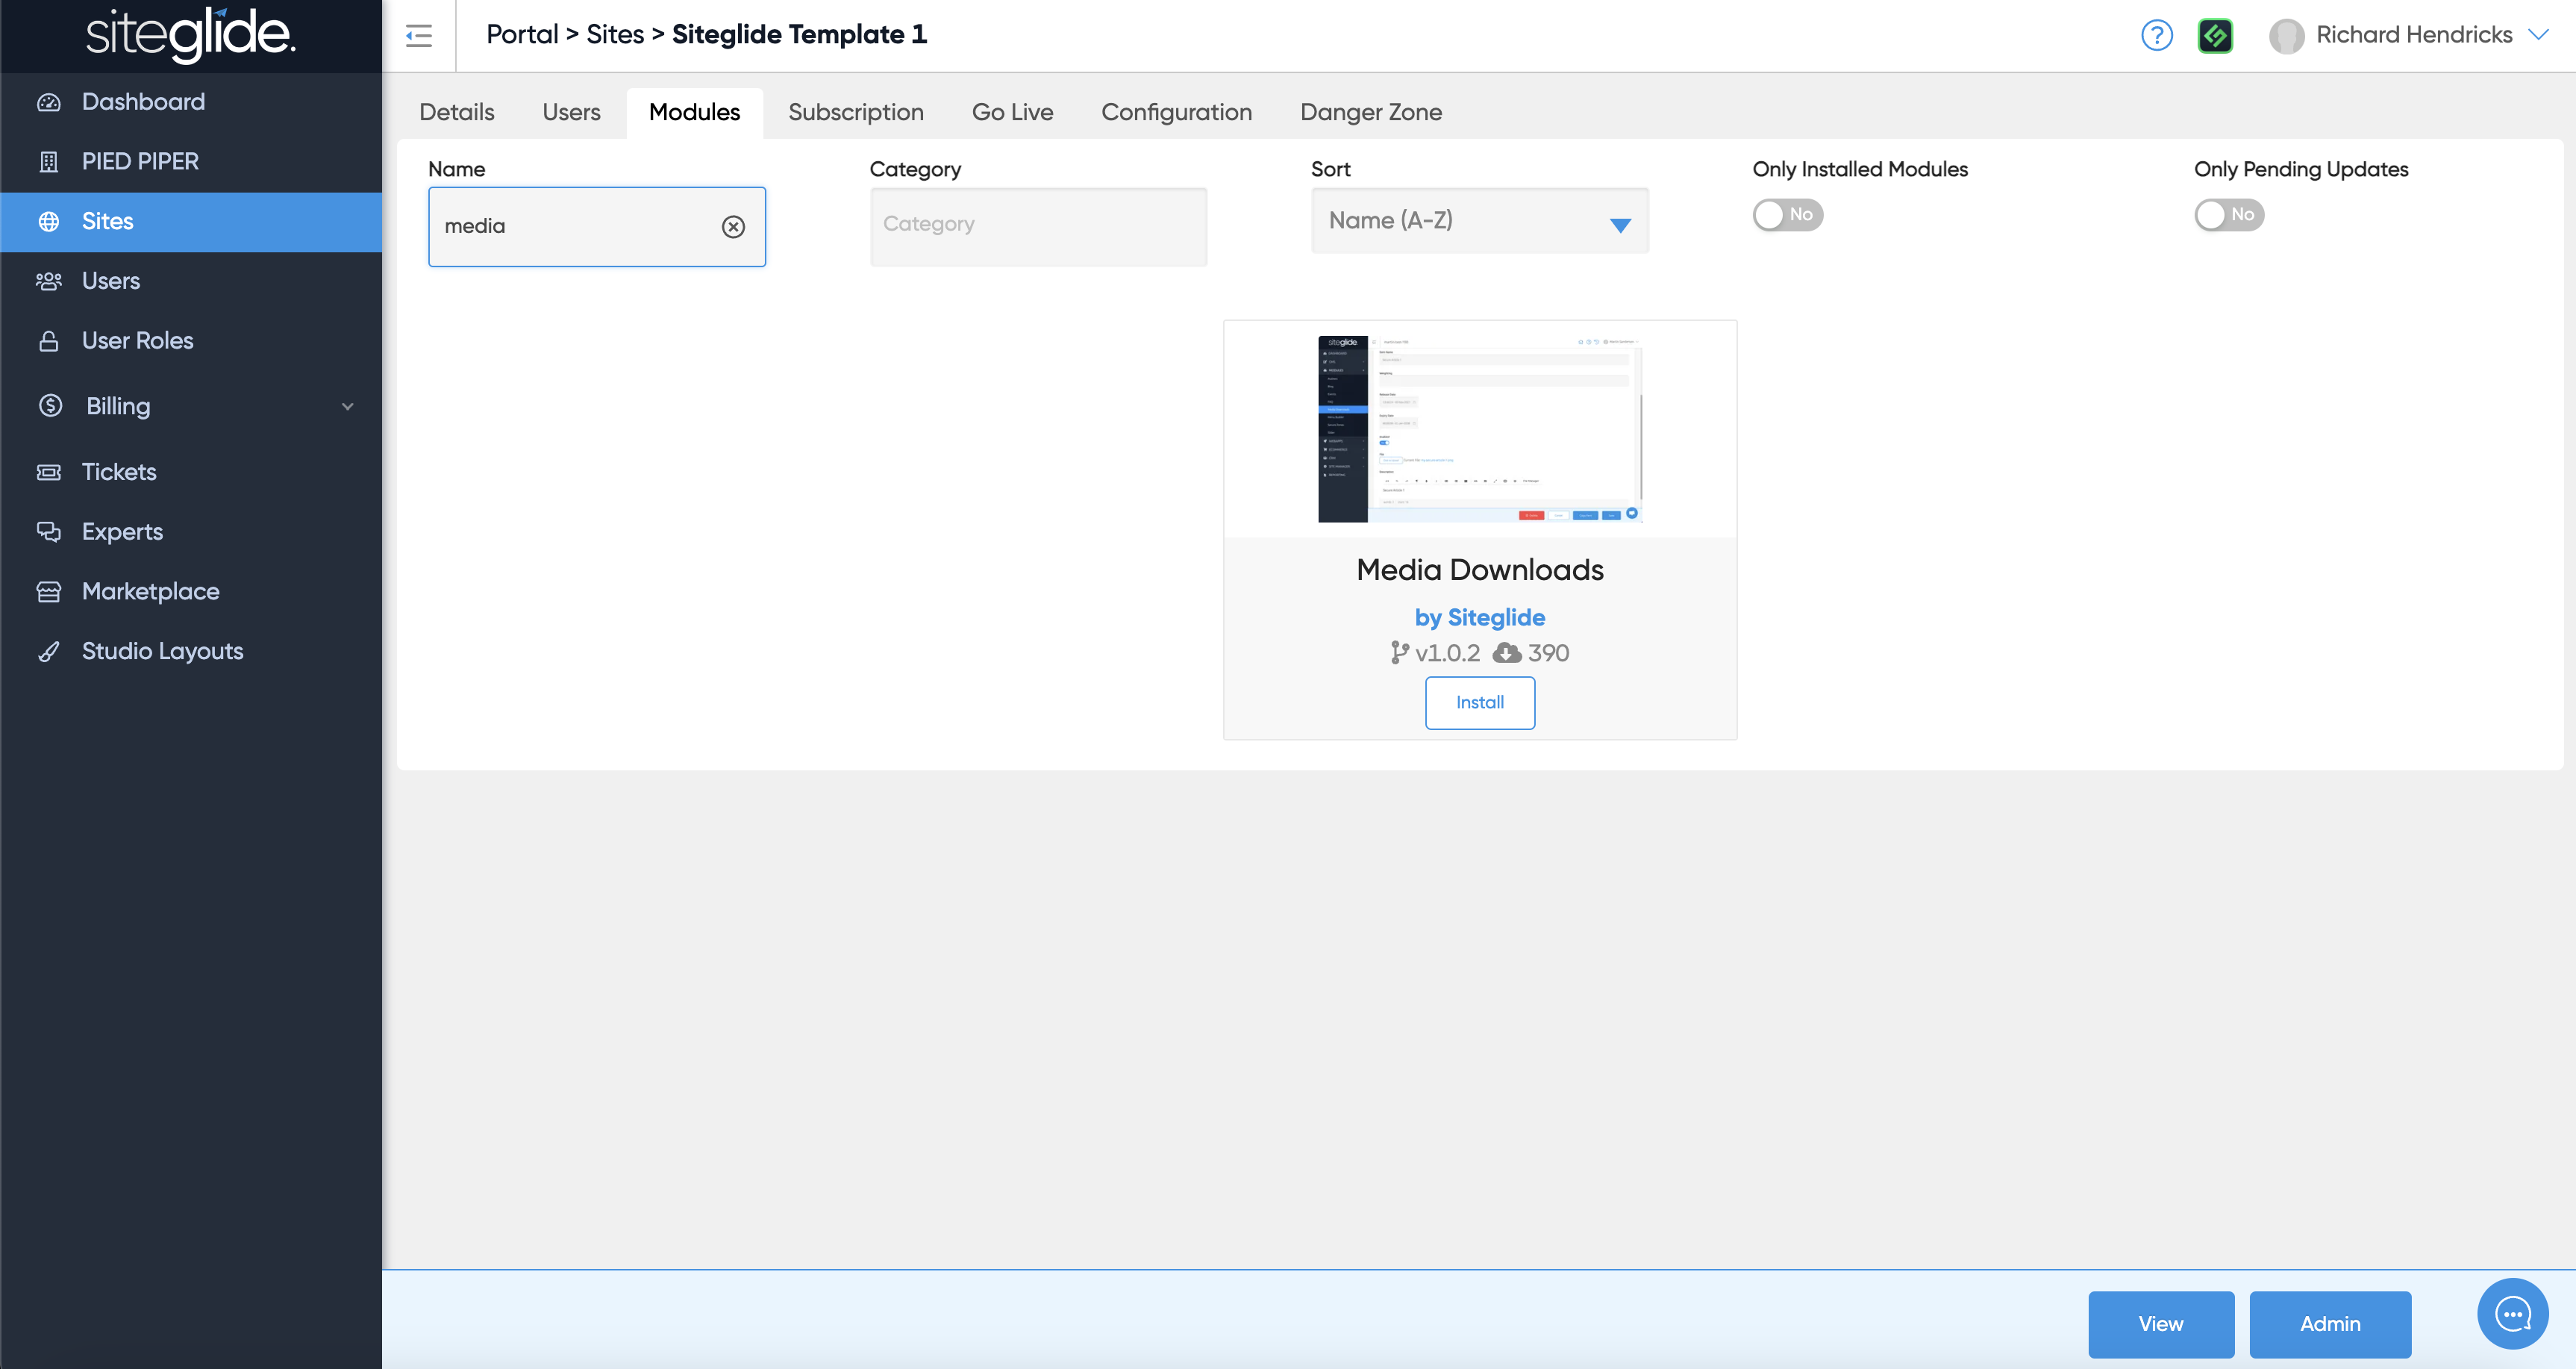Open Tickets in the sidebar
The image size is (2576, 1369).
coord(119,472)
